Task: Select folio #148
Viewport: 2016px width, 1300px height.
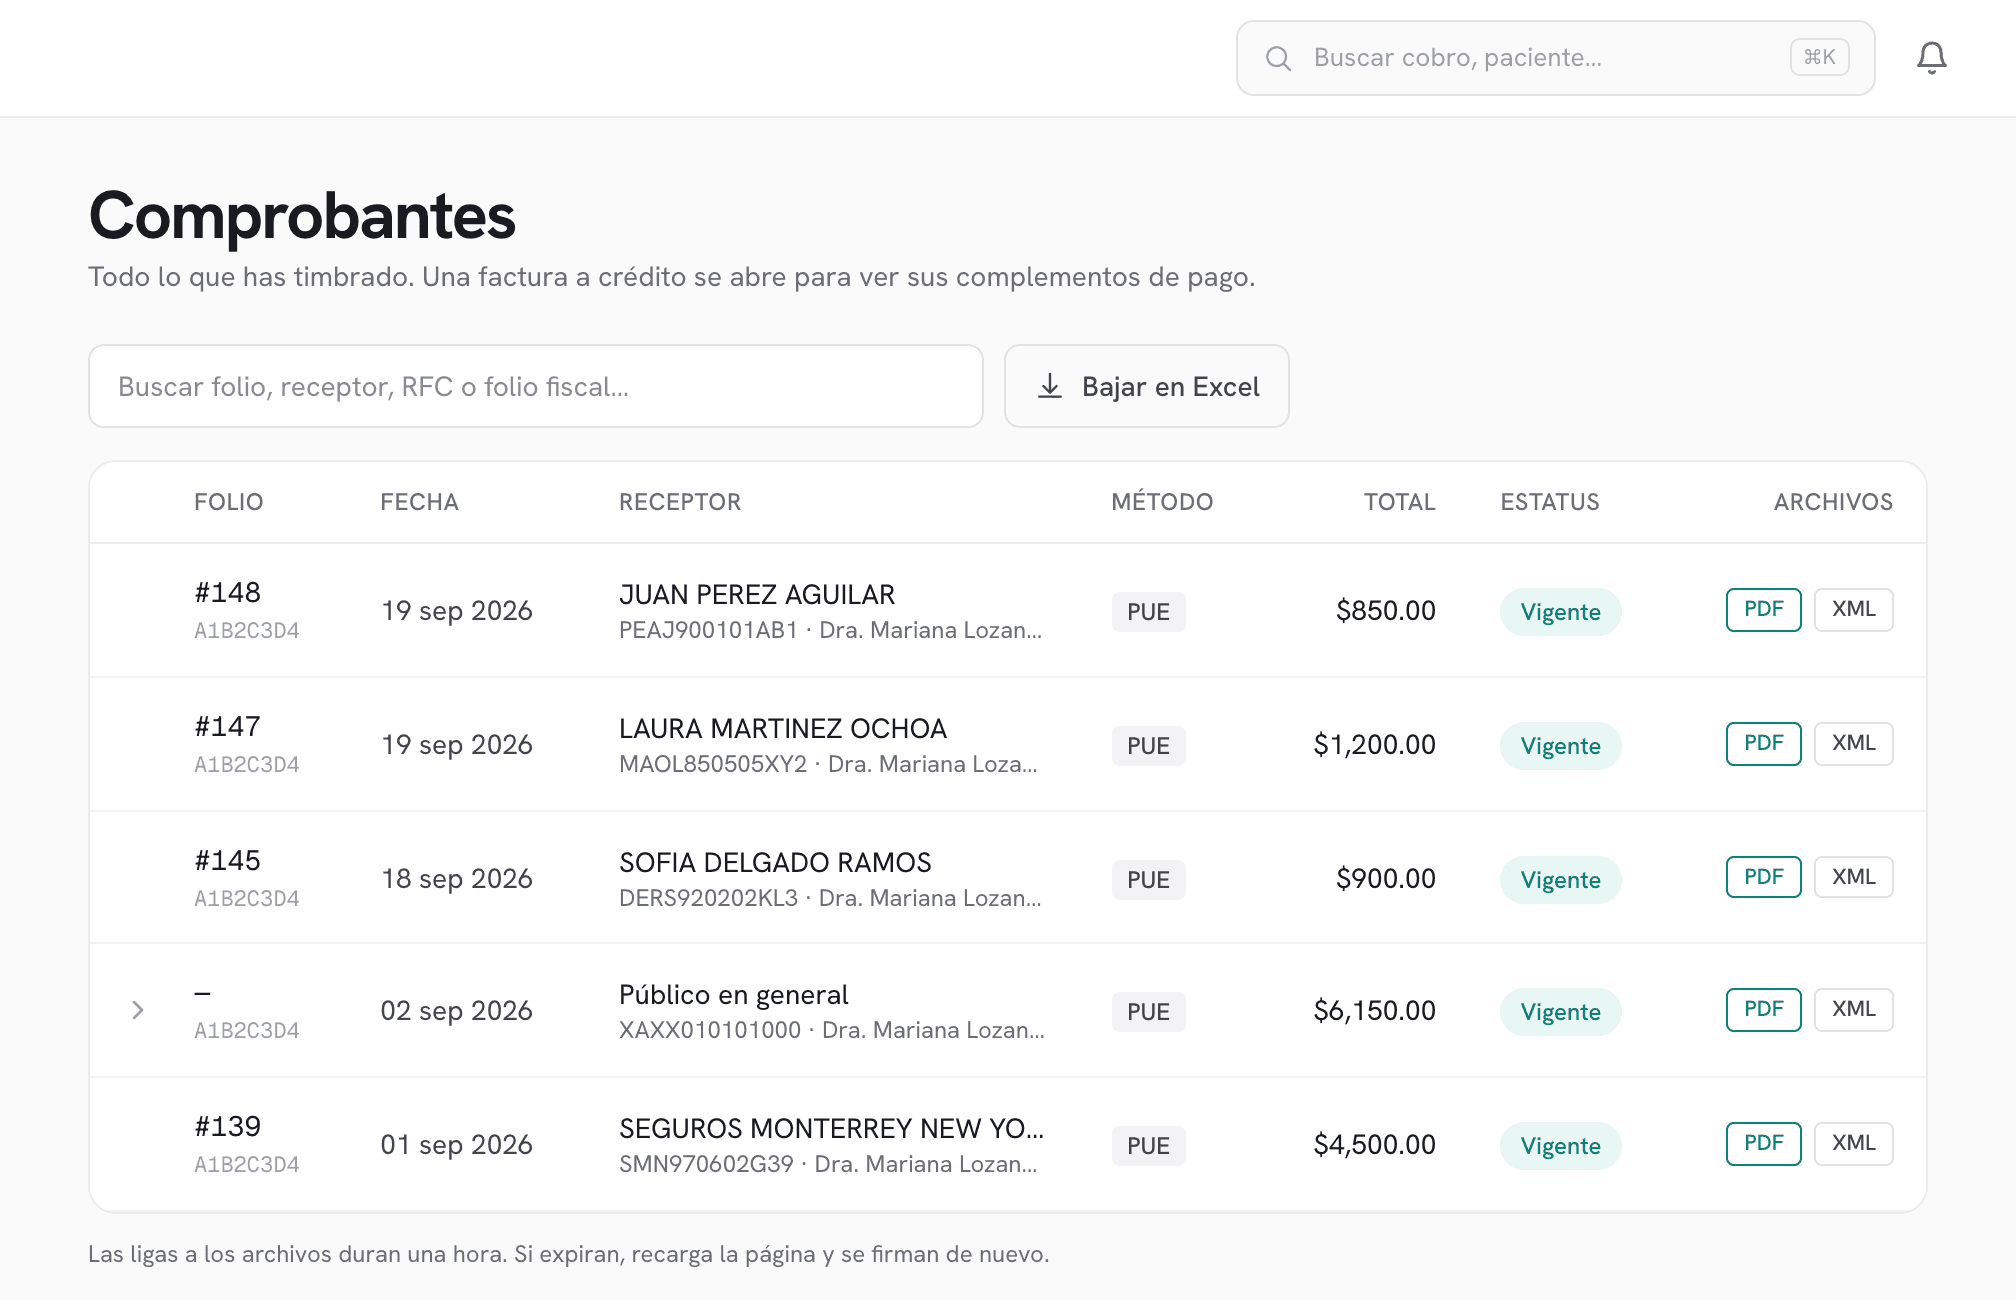Action: (x=227, y=593)
